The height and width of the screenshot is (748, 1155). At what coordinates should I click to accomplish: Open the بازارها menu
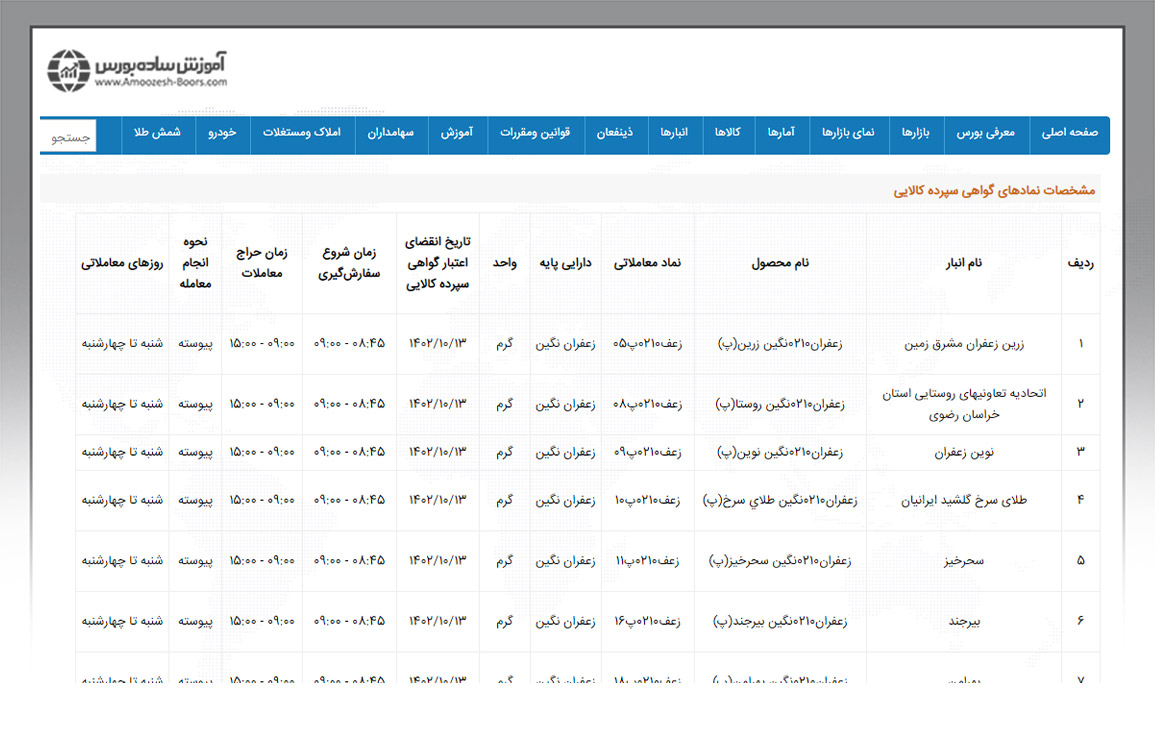(916, 133)
